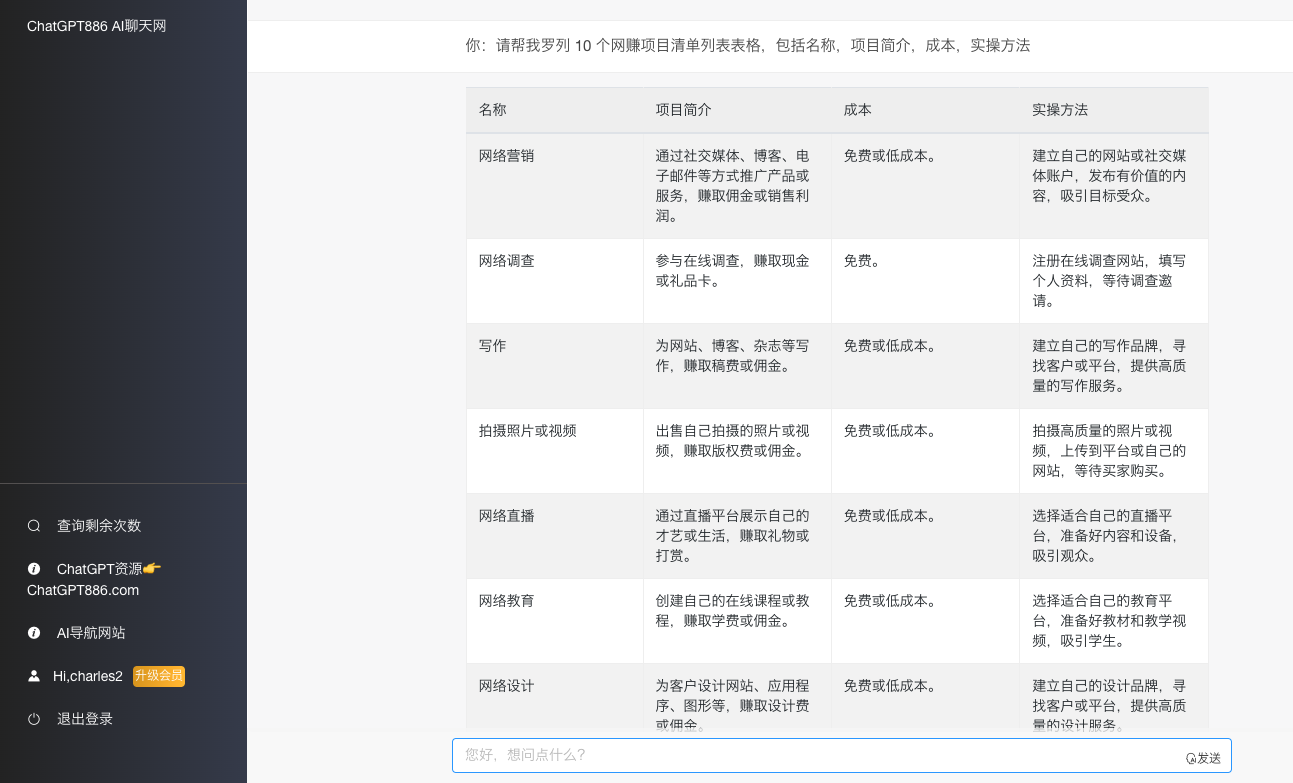Image resolution: width=1293 pixels, height=783 pixels.
Task: Click the info icon beside AI导航网站
Action: [x=33, y=632]
